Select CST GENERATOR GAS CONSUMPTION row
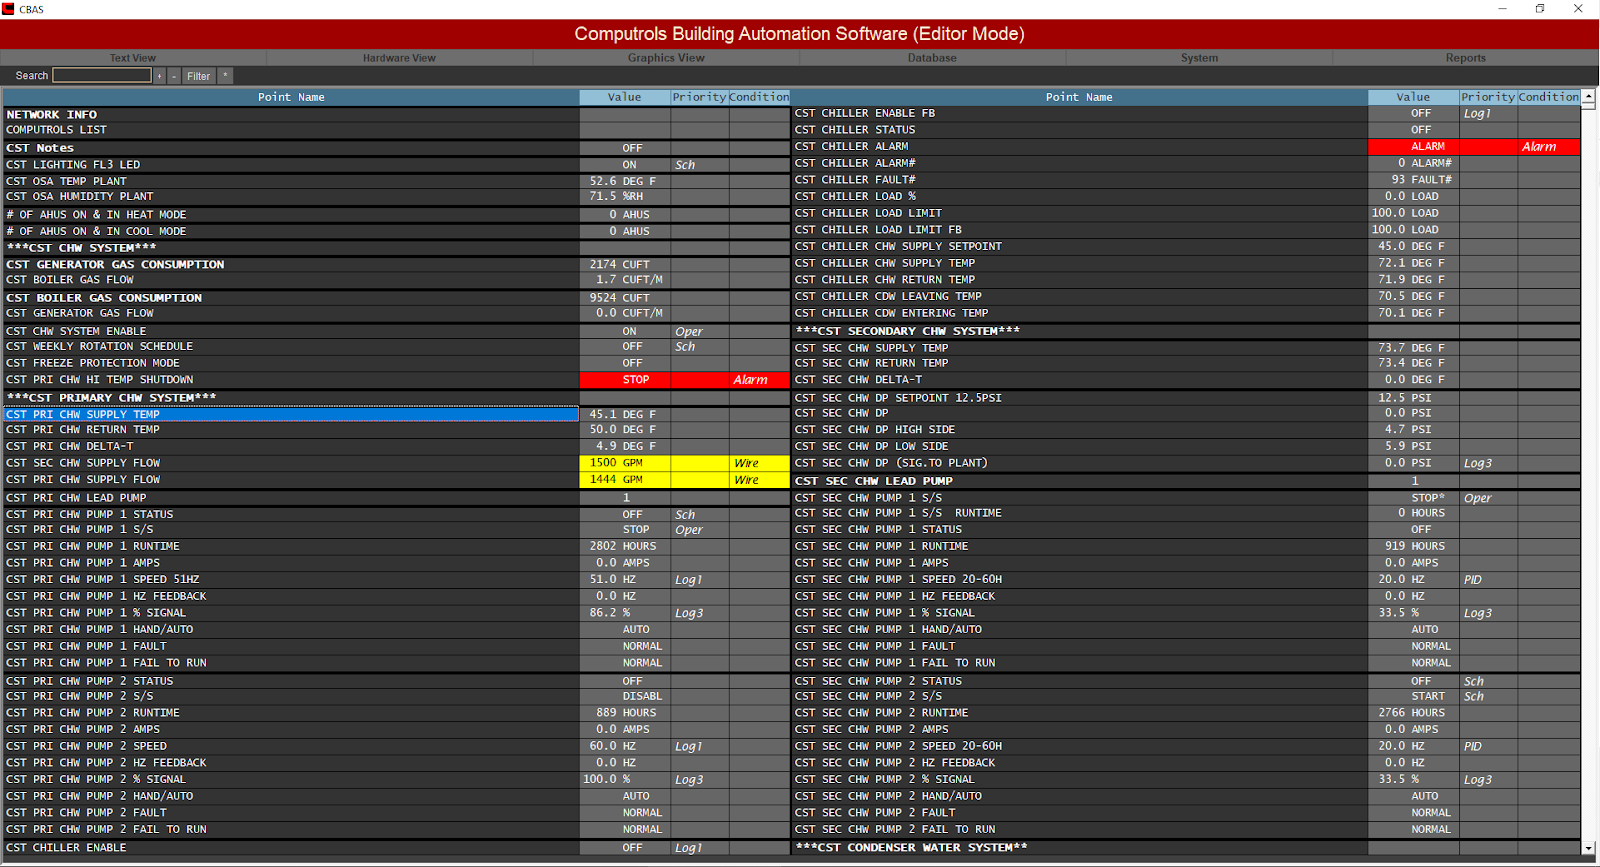 coord(291,265)
